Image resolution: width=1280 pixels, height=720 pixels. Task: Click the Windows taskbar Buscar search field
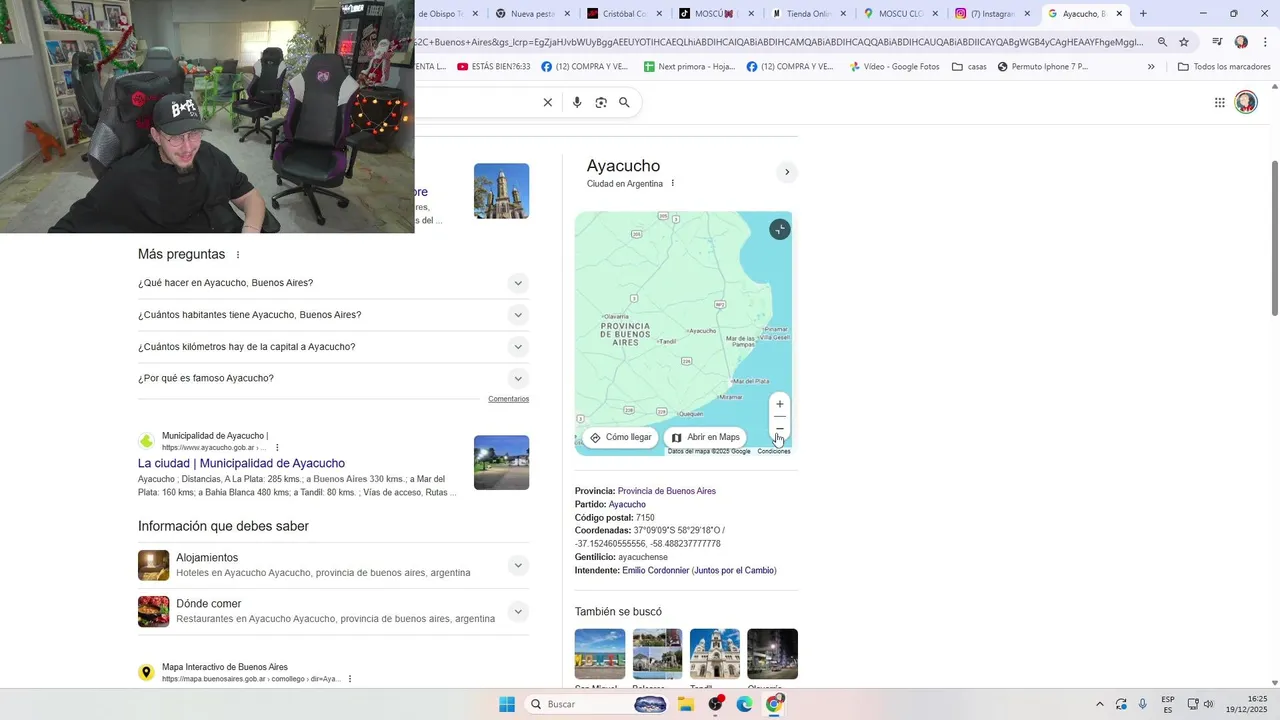coord(597,704)
